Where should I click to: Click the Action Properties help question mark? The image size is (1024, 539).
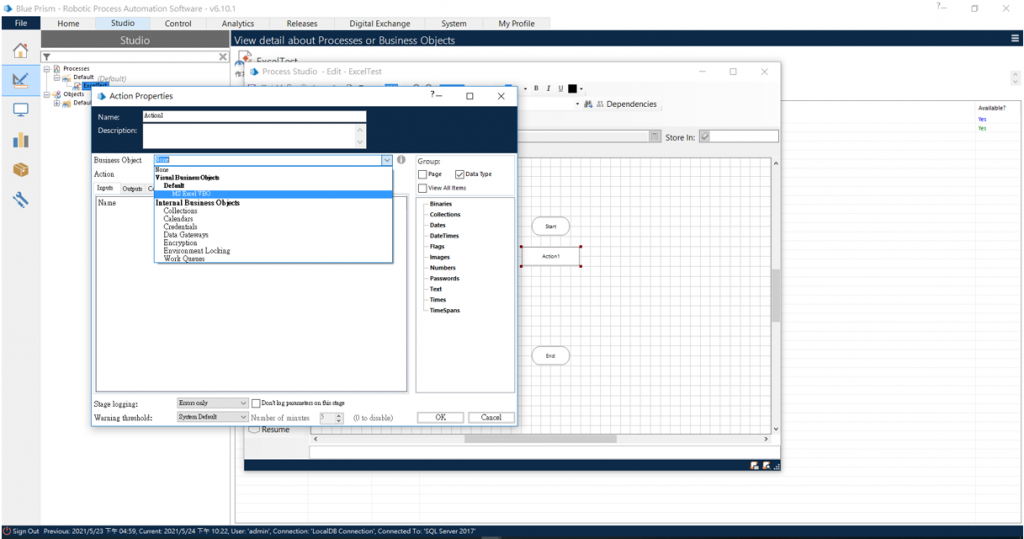coord(432,95)
